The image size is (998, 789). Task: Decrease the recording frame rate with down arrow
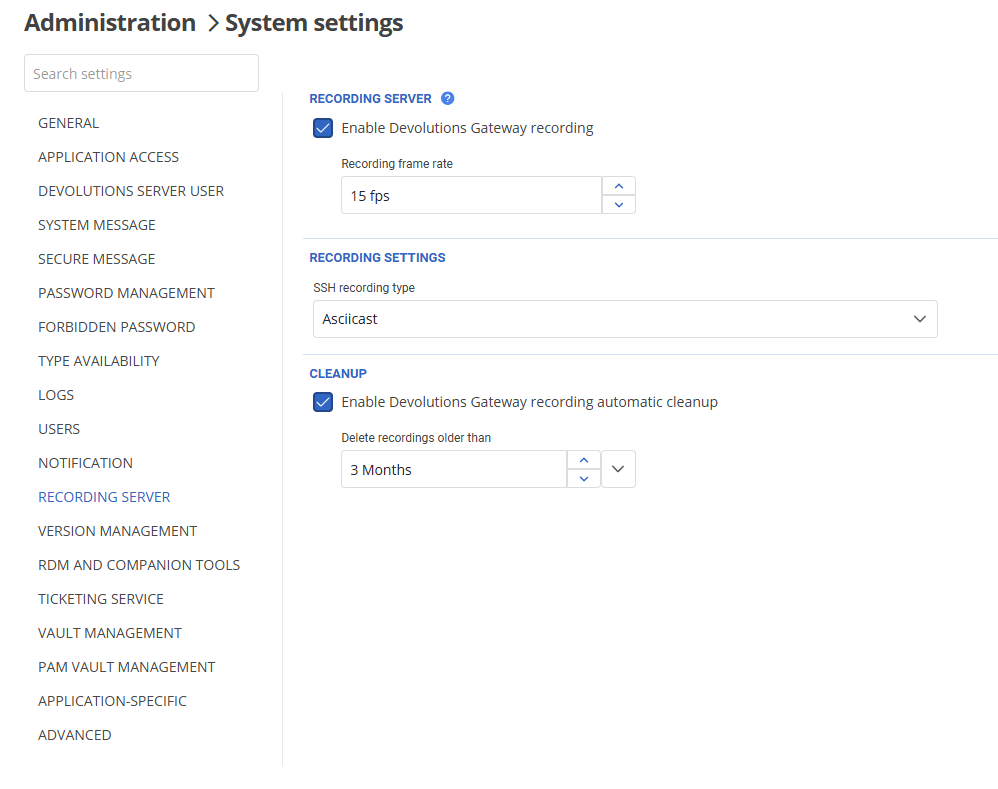tap(618, 205)
